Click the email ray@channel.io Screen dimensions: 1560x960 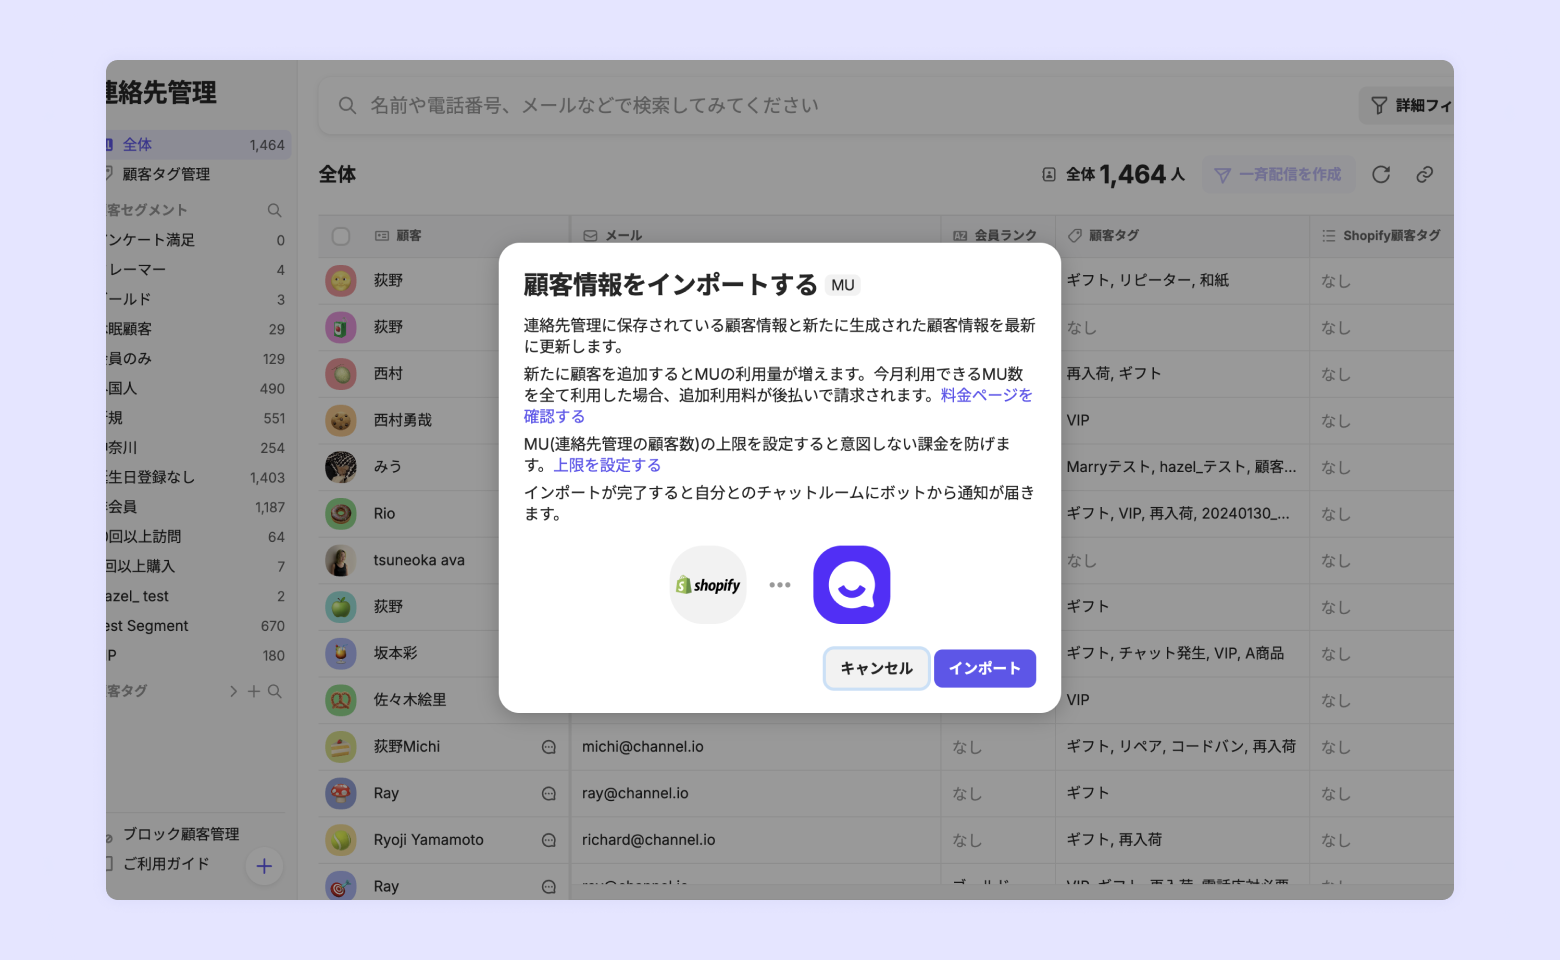pos(635,794)
